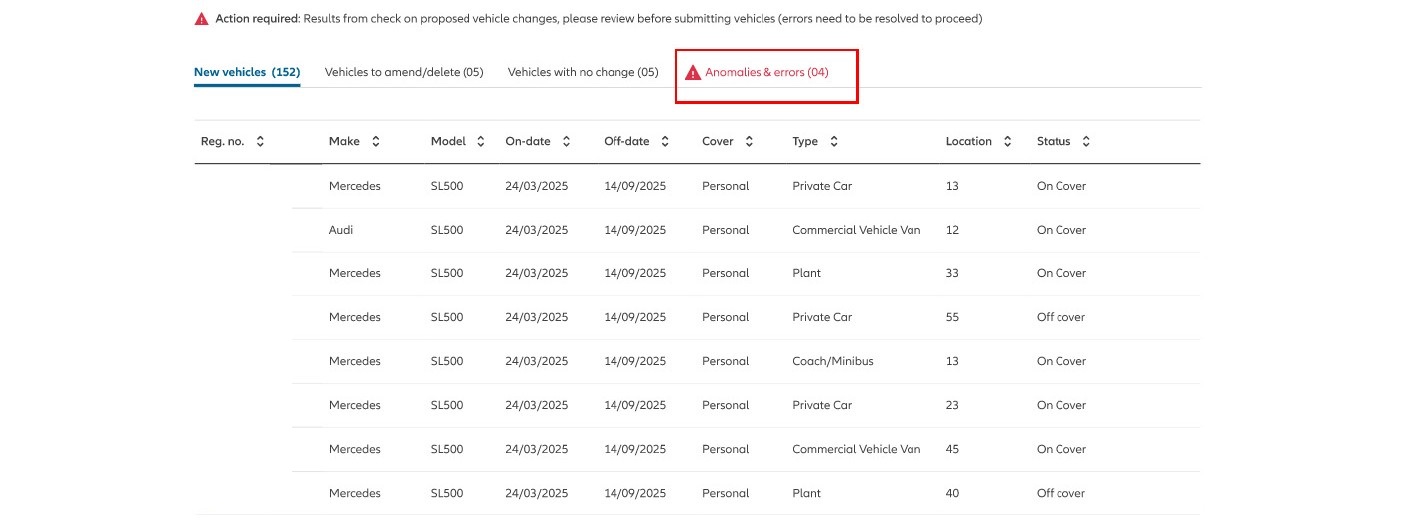Sort vehicles by Off-date
This screenshot has width=1414, height=523.
pyautogui.click(x=664, y=142)
